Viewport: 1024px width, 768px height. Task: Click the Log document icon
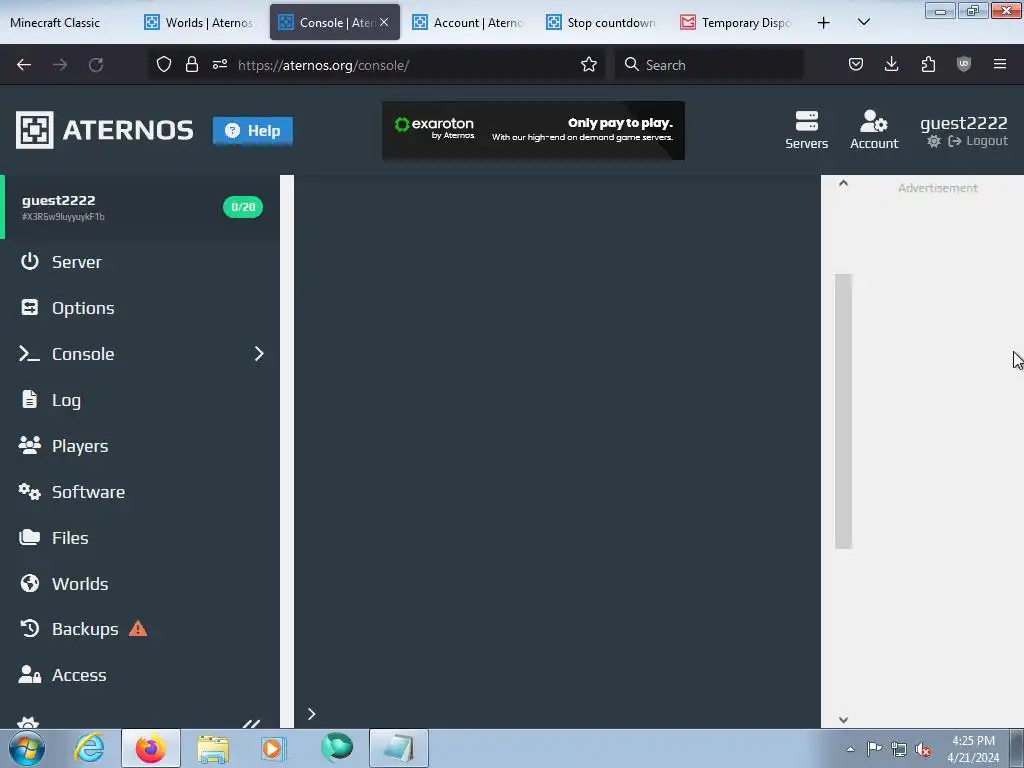click(29, 399)
